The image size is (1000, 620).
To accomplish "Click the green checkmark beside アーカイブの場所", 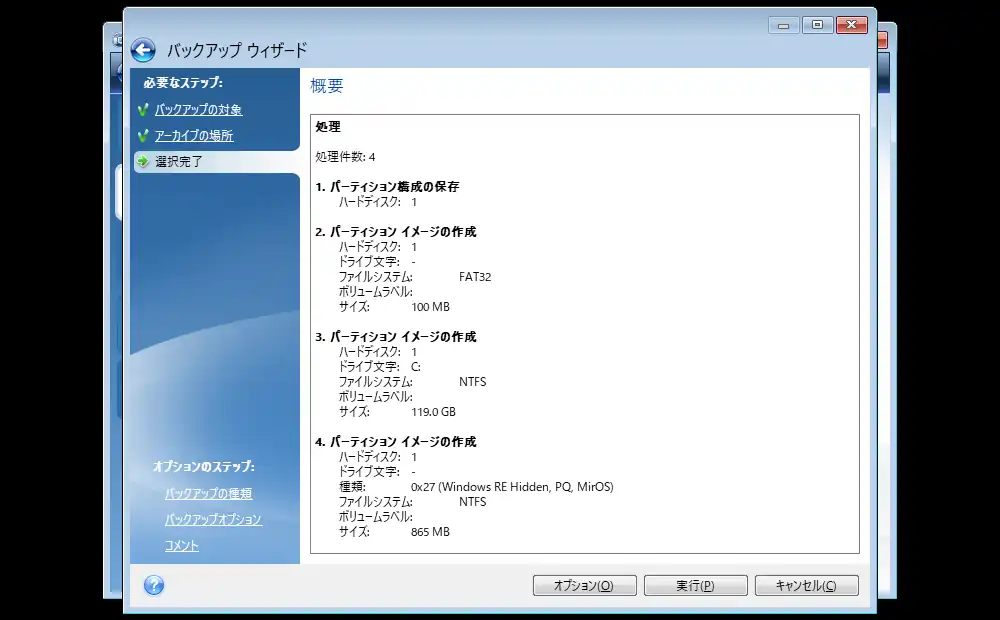I will 143,136.
